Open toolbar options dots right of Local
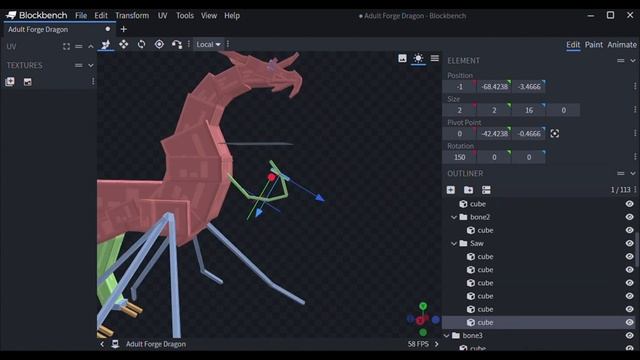 click(x=228, y=44)
